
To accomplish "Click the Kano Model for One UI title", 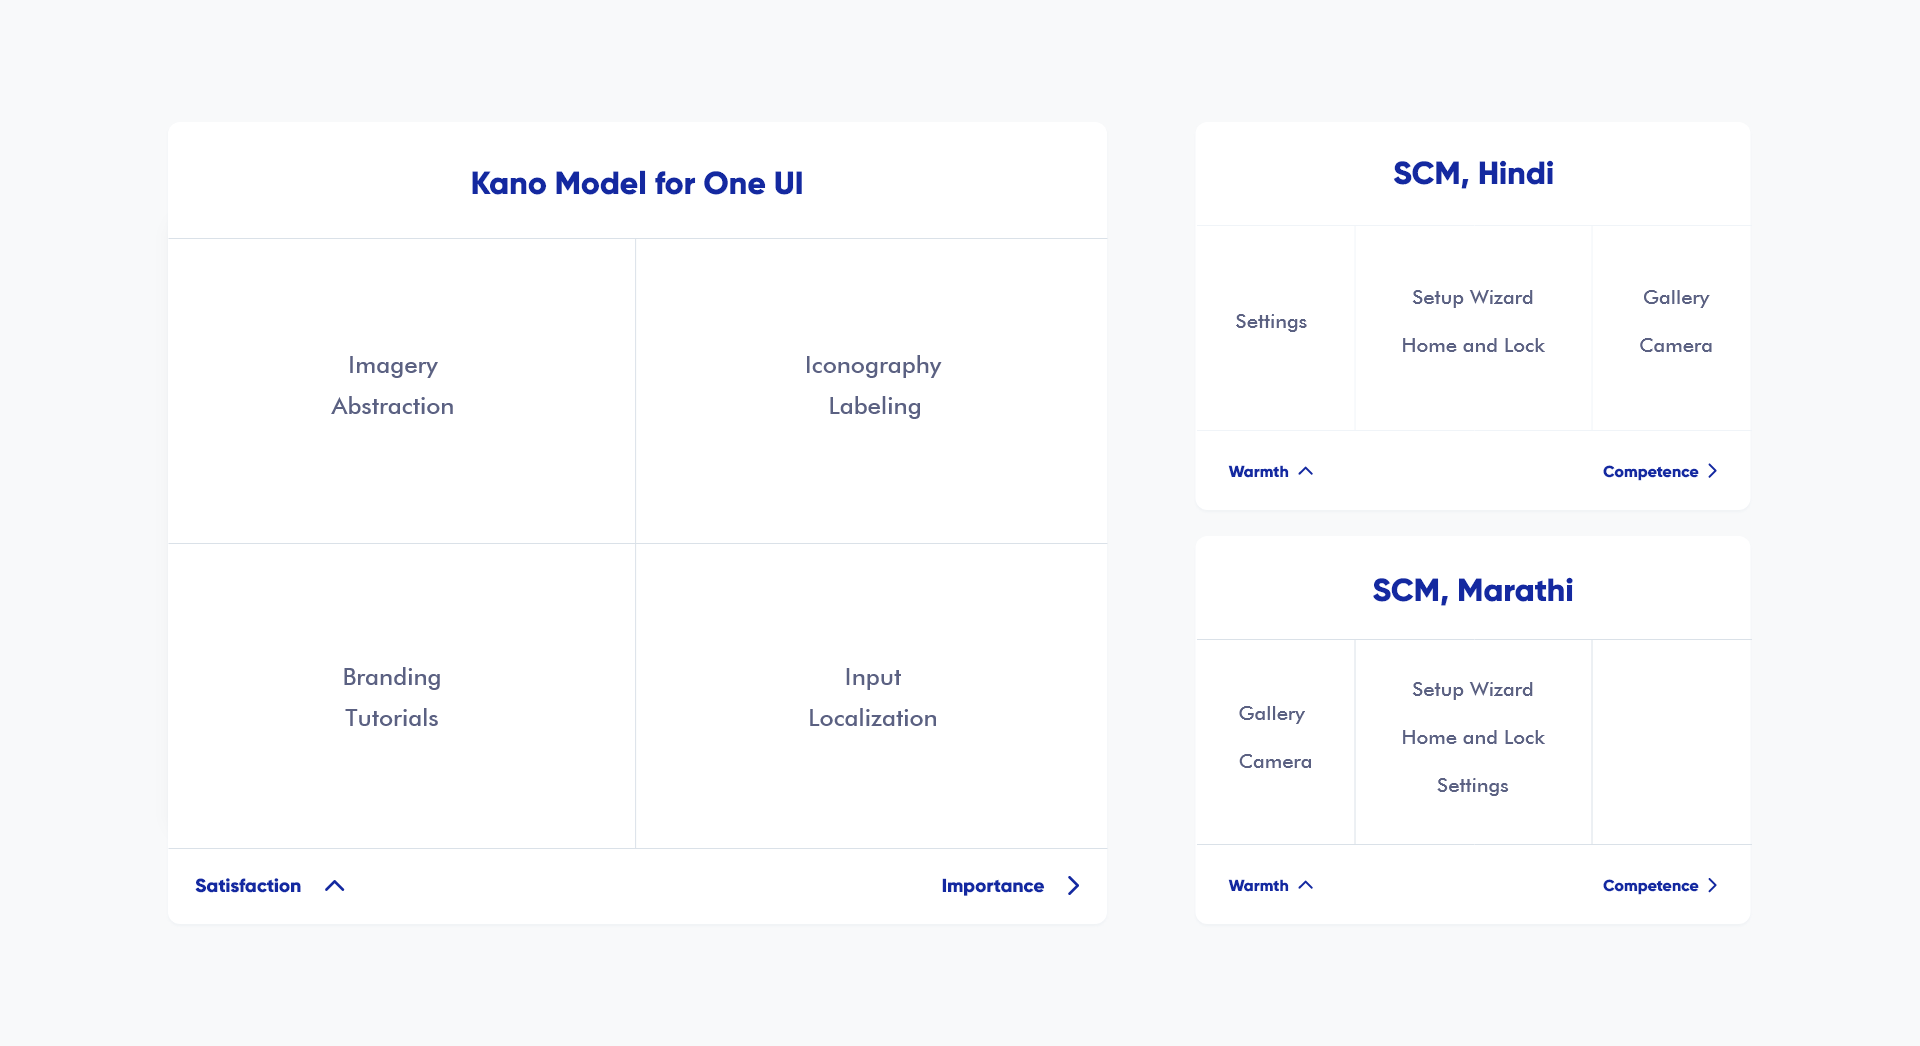I will click(637, 183).
